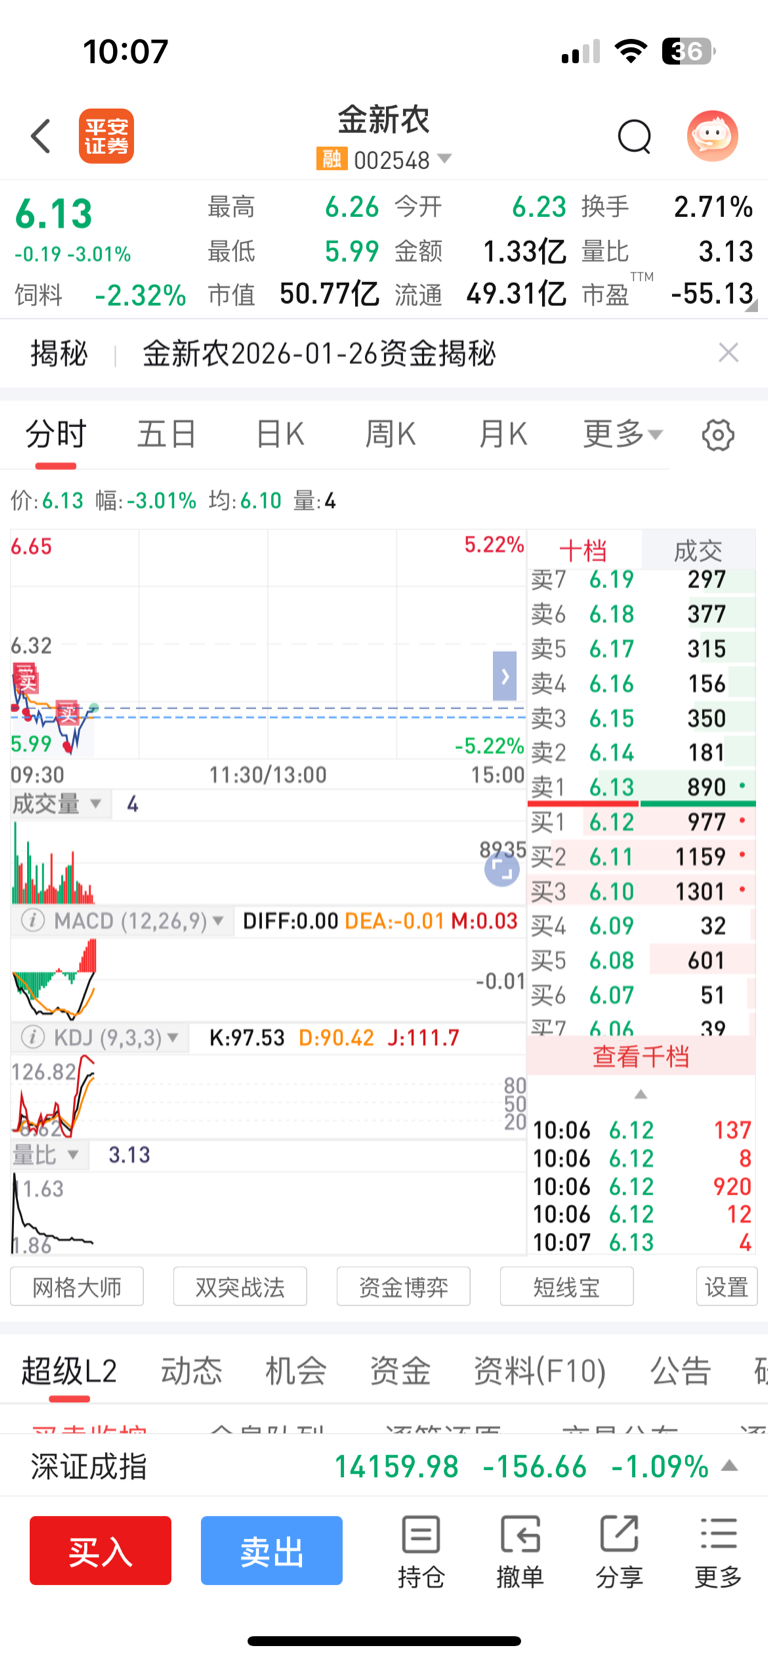Open the MACD (12,26,9) dropdown
This screenshot has width=768, height=1663.
[139, 921]
